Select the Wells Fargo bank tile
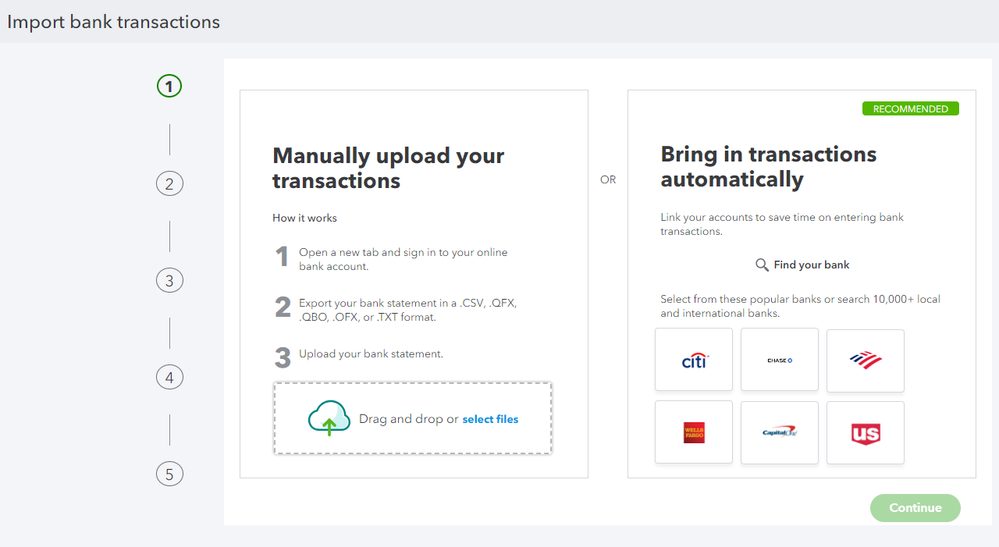The image size is (999, 547). [x=694, y=433]
